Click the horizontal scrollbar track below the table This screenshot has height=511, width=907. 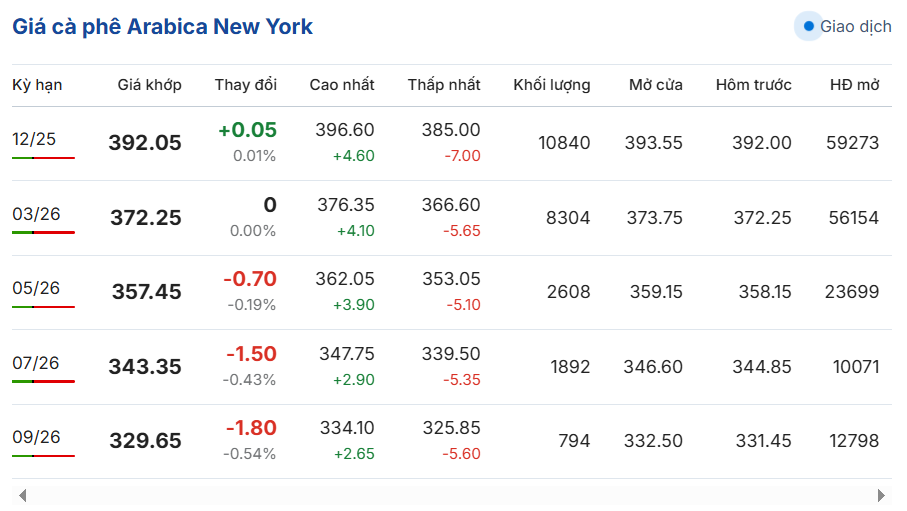(x=450, y=495)
